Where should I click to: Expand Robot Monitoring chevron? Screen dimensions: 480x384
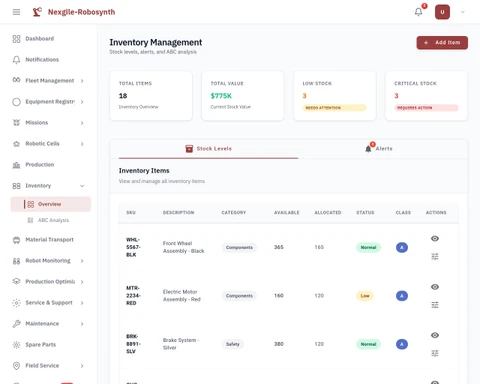point(82,261)
